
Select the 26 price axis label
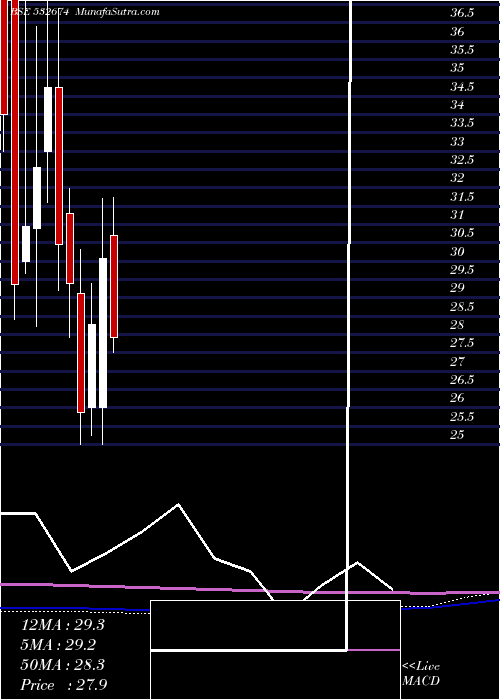457,398
